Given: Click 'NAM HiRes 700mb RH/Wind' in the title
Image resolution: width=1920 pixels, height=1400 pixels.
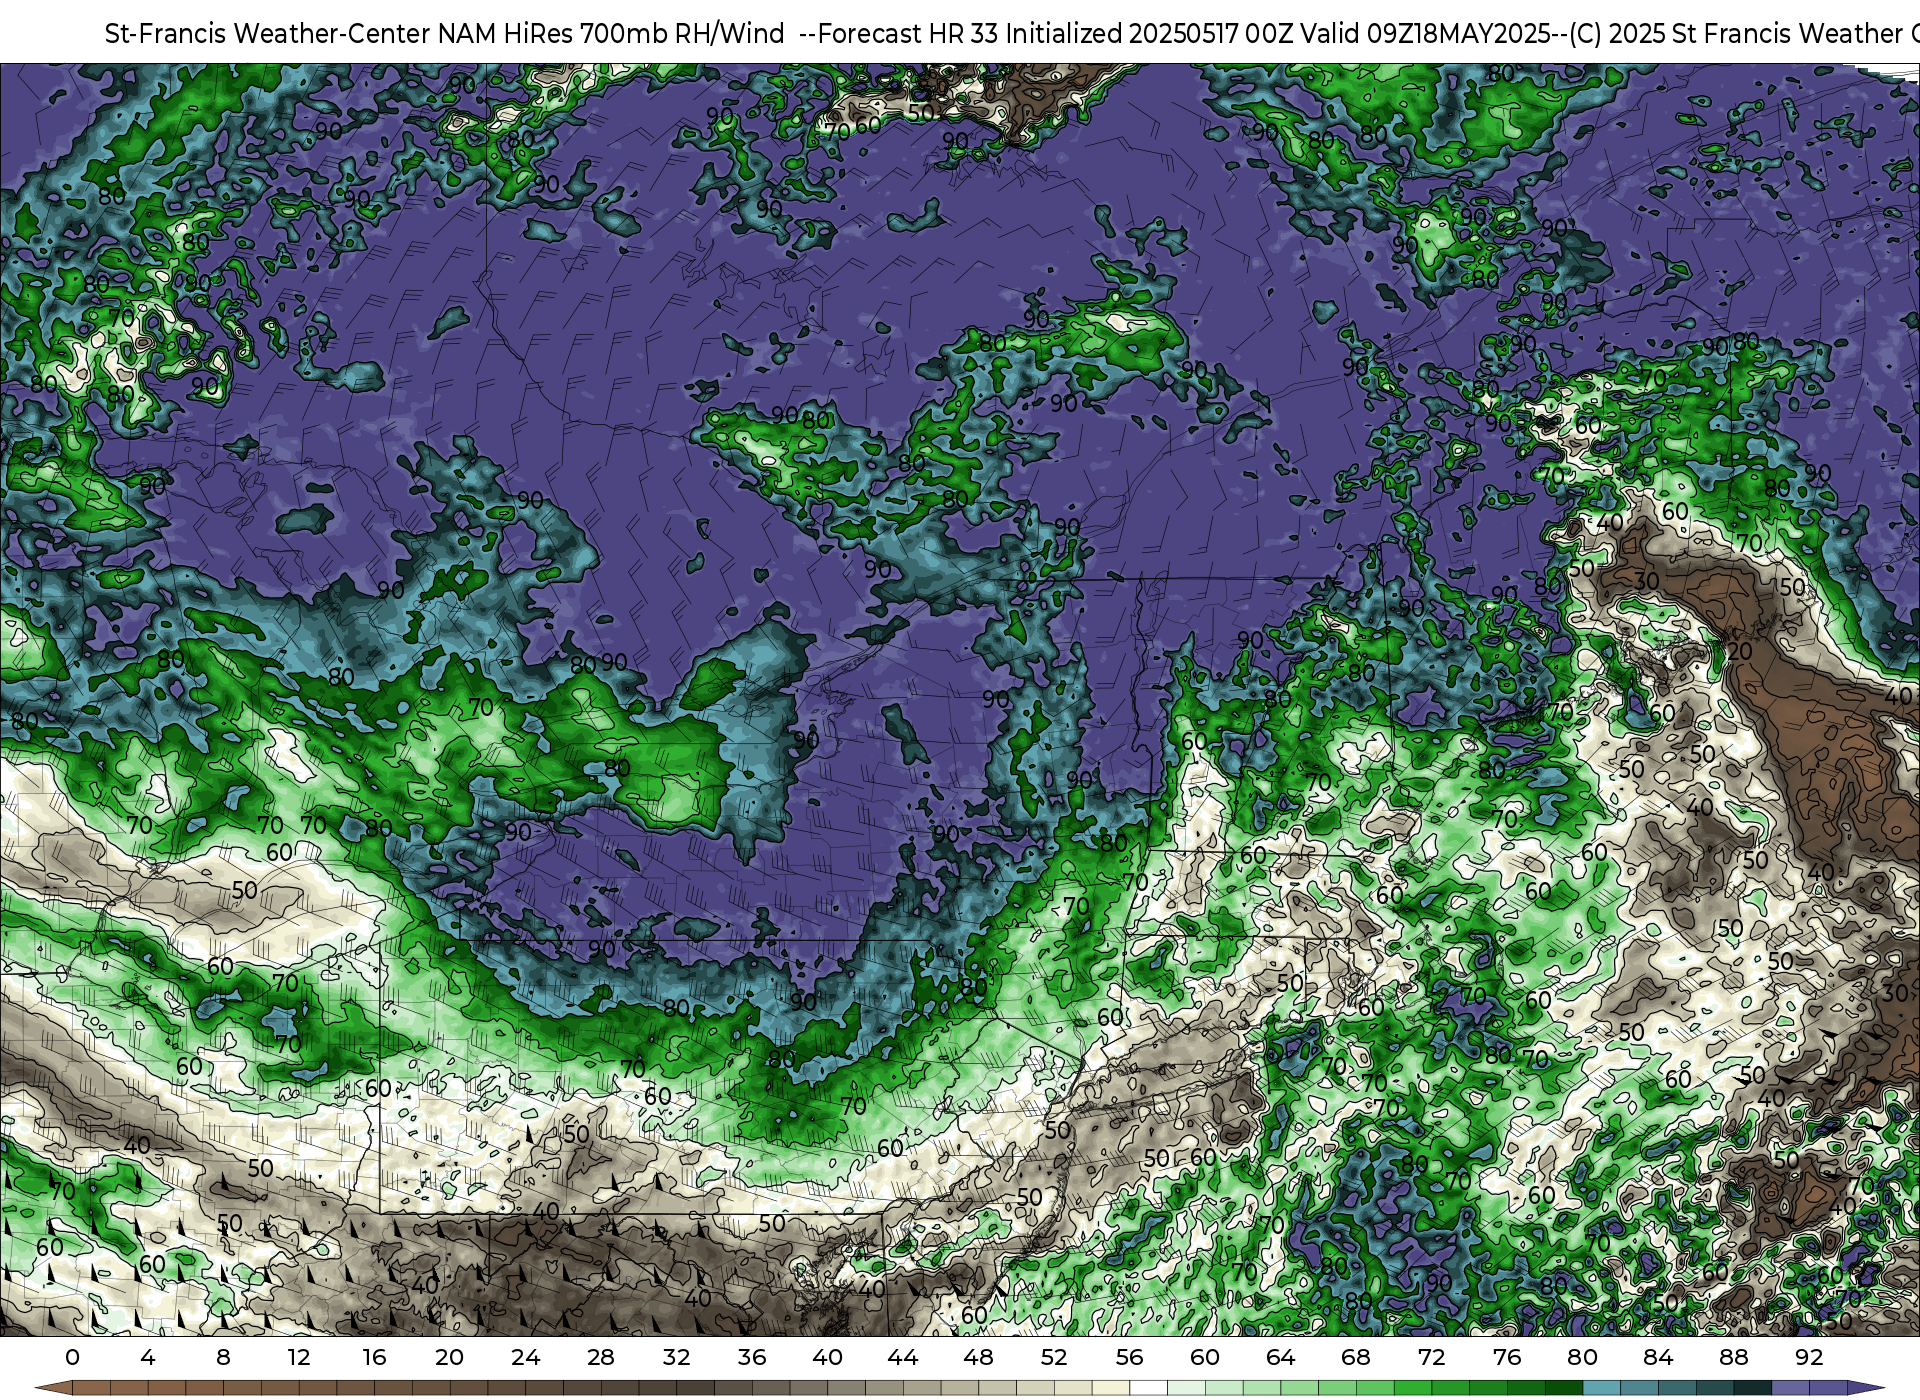Looking at the screenshot, I should click(x=612, y=34).
